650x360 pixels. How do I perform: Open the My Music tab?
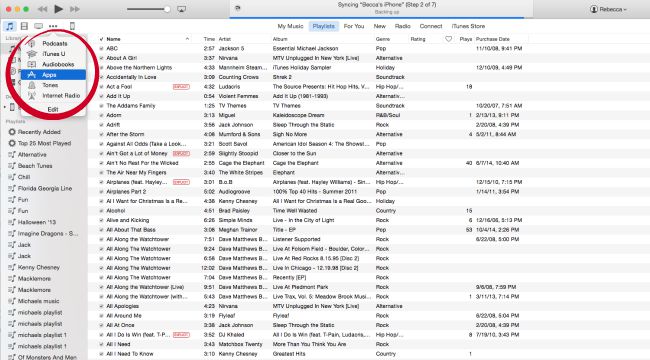click(290, 26)
